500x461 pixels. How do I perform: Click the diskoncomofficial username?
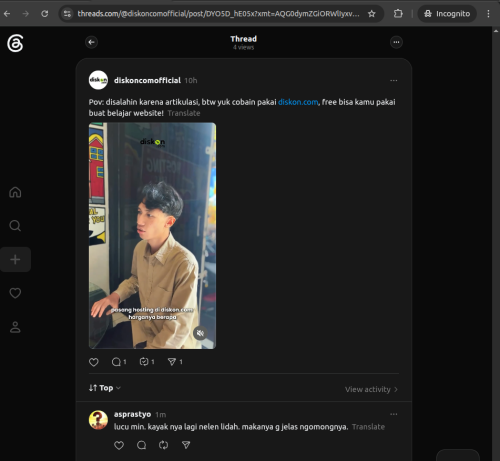tap(147, 80)
